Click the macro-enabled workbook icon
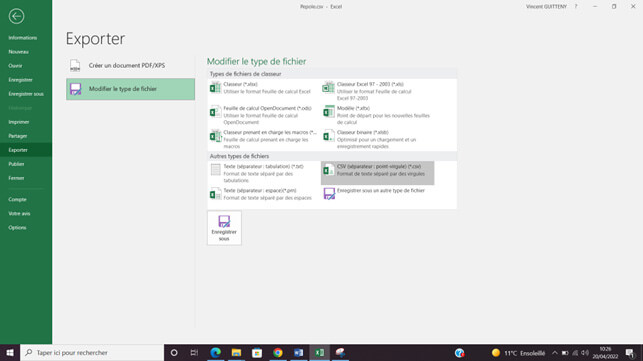The height and width of the screenshot is (361, 643). point(215,135)
